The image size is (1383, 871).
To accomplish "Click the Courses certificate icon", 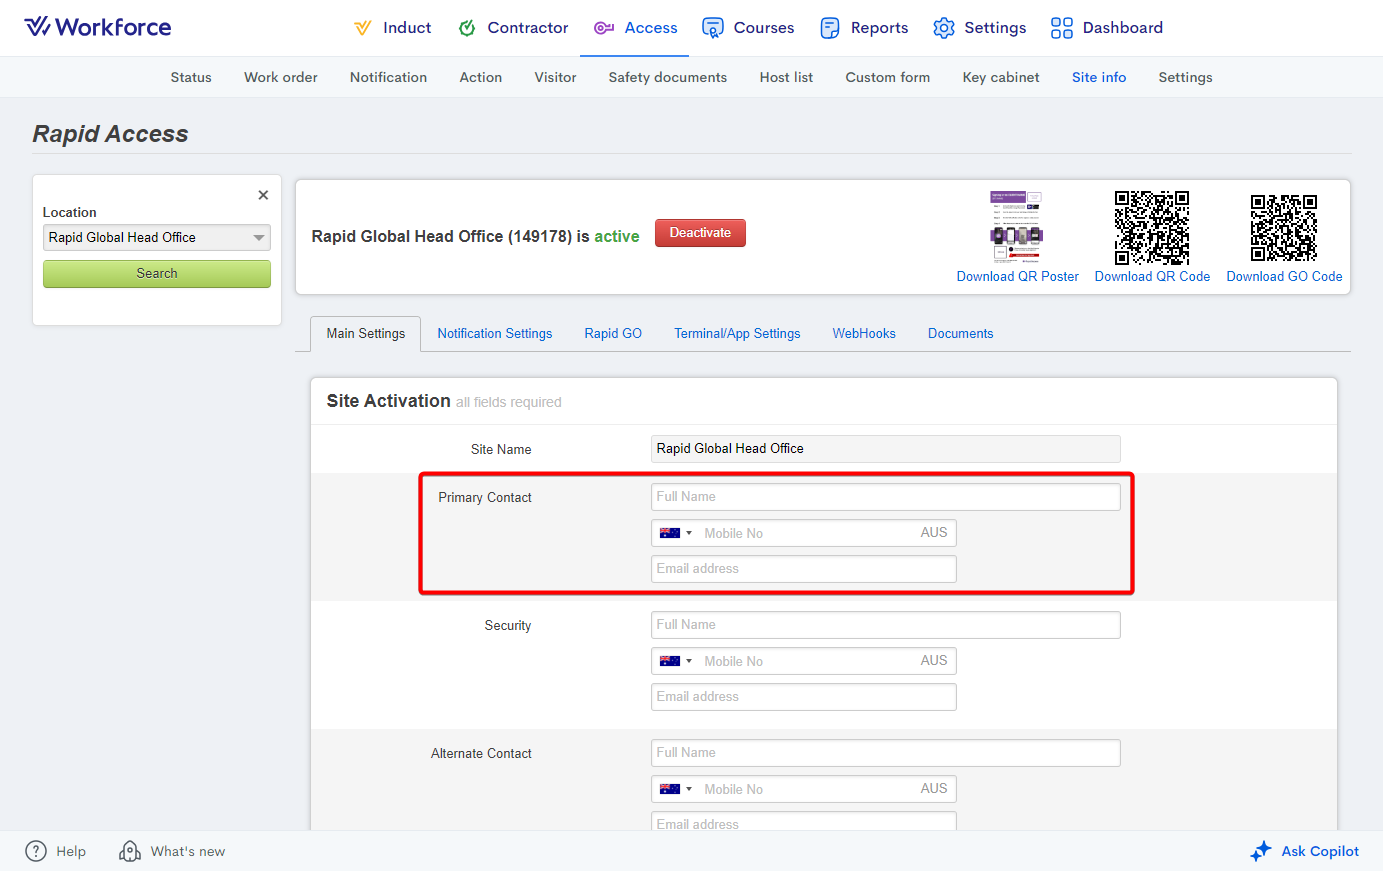I will tap(713, 28).
